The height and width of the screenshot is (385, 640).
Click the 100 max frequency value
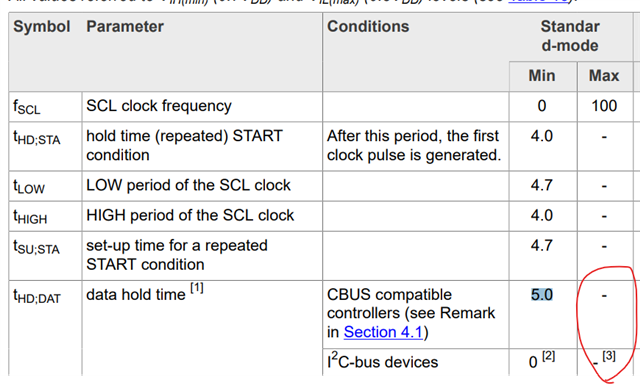tap(604, 106)
